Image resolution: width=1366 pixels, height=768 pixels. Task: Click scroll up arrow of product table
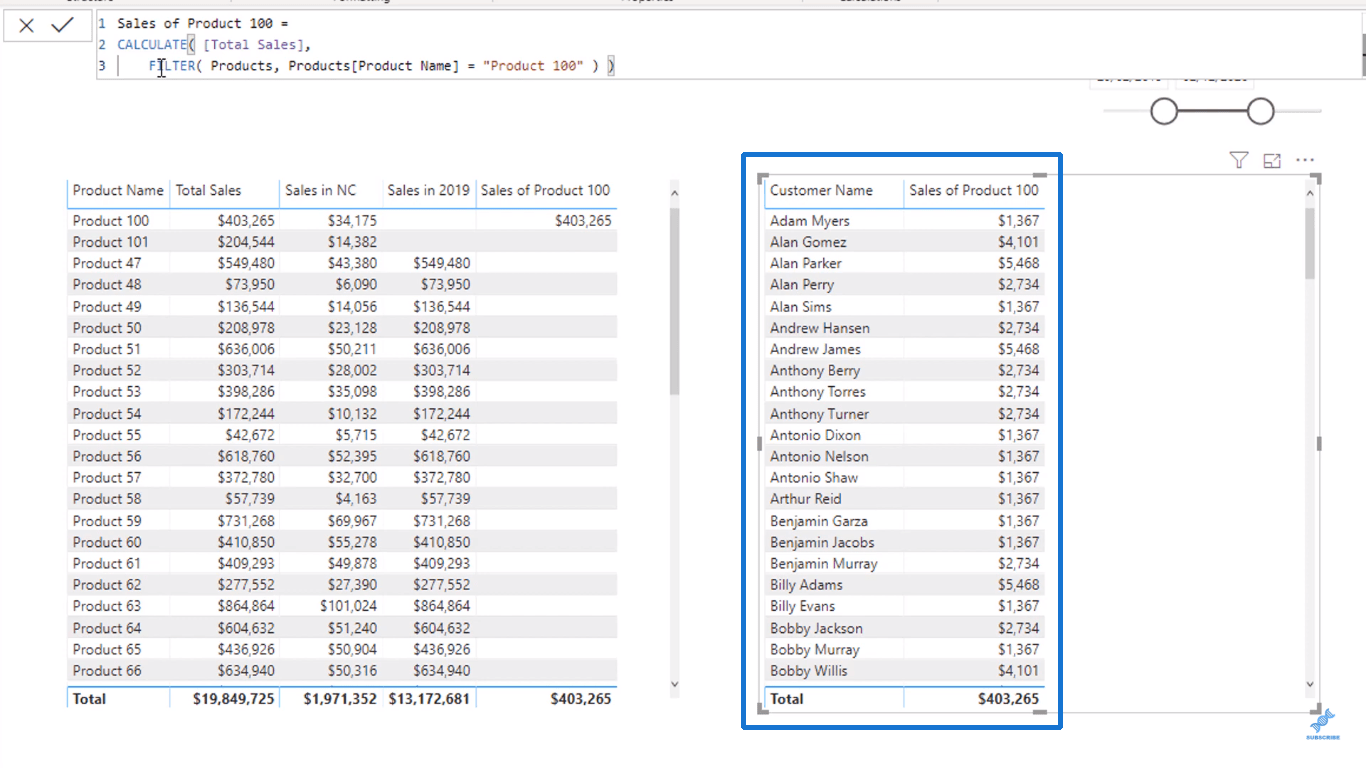[674, 193]
